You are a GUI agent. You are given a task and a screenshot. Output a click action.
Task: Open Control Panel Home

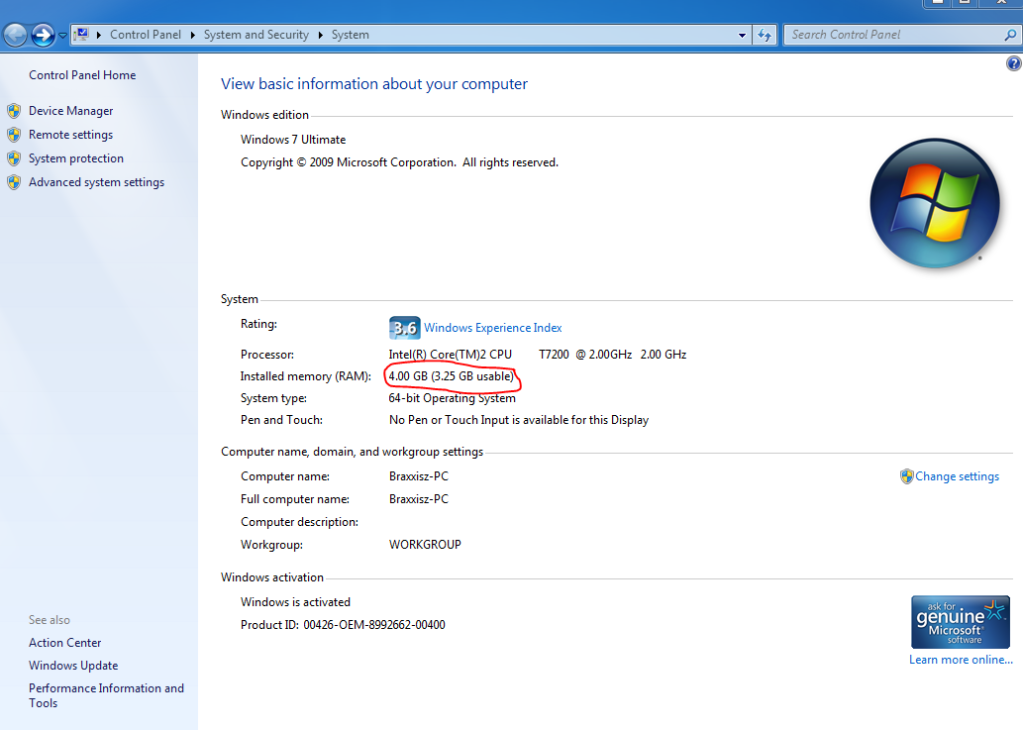click(82, 75)
